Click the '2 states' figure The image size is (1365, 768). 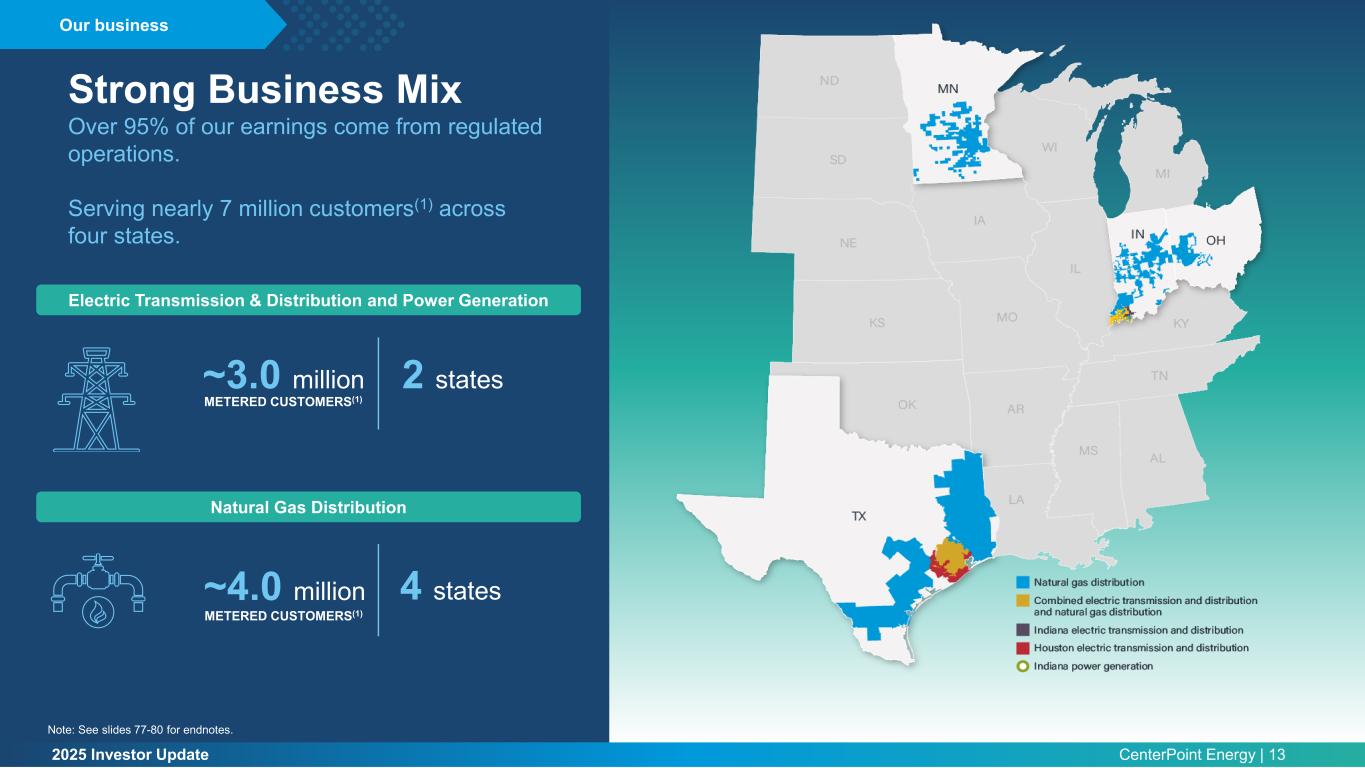pyautogui.click(x=452, y=377)
